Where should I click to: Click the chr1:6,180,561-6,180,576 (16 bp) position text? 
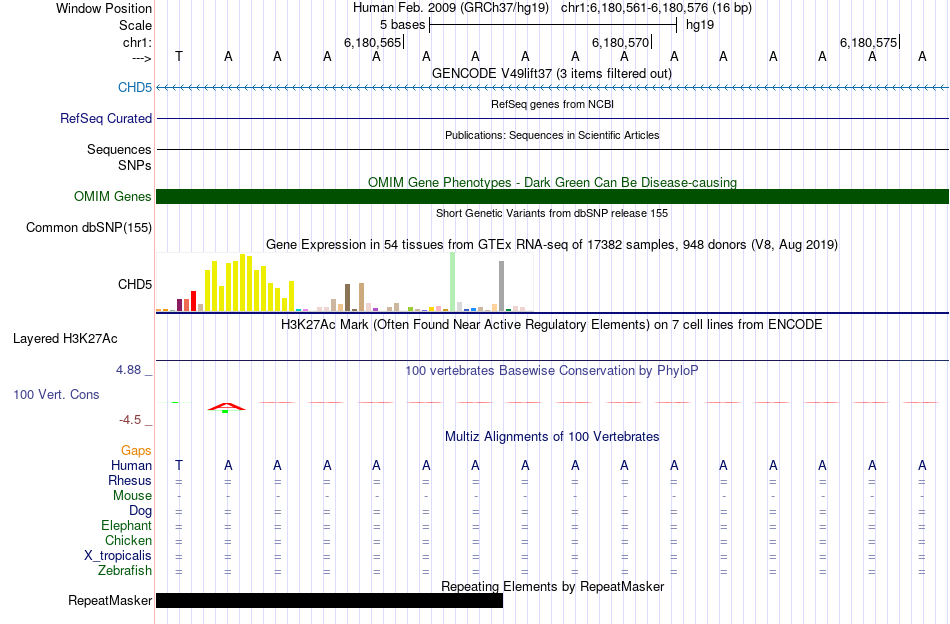tap(656, 8)
